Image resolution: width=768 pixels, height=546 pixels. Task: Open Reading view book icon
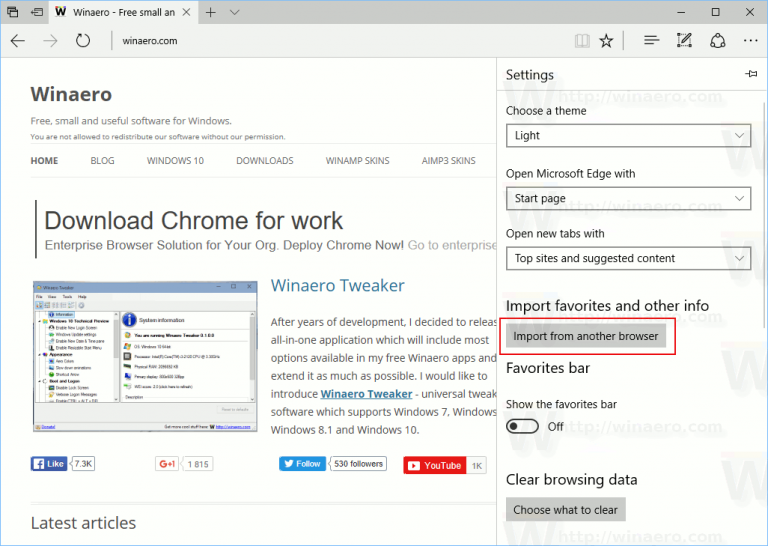pos(582,41)
